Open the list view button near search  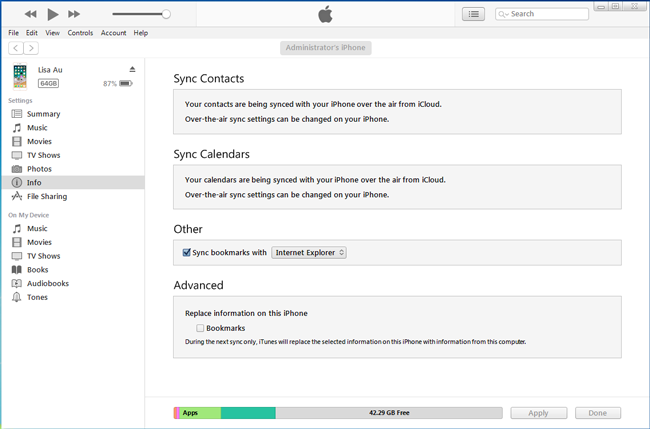[x=473, y=14]
